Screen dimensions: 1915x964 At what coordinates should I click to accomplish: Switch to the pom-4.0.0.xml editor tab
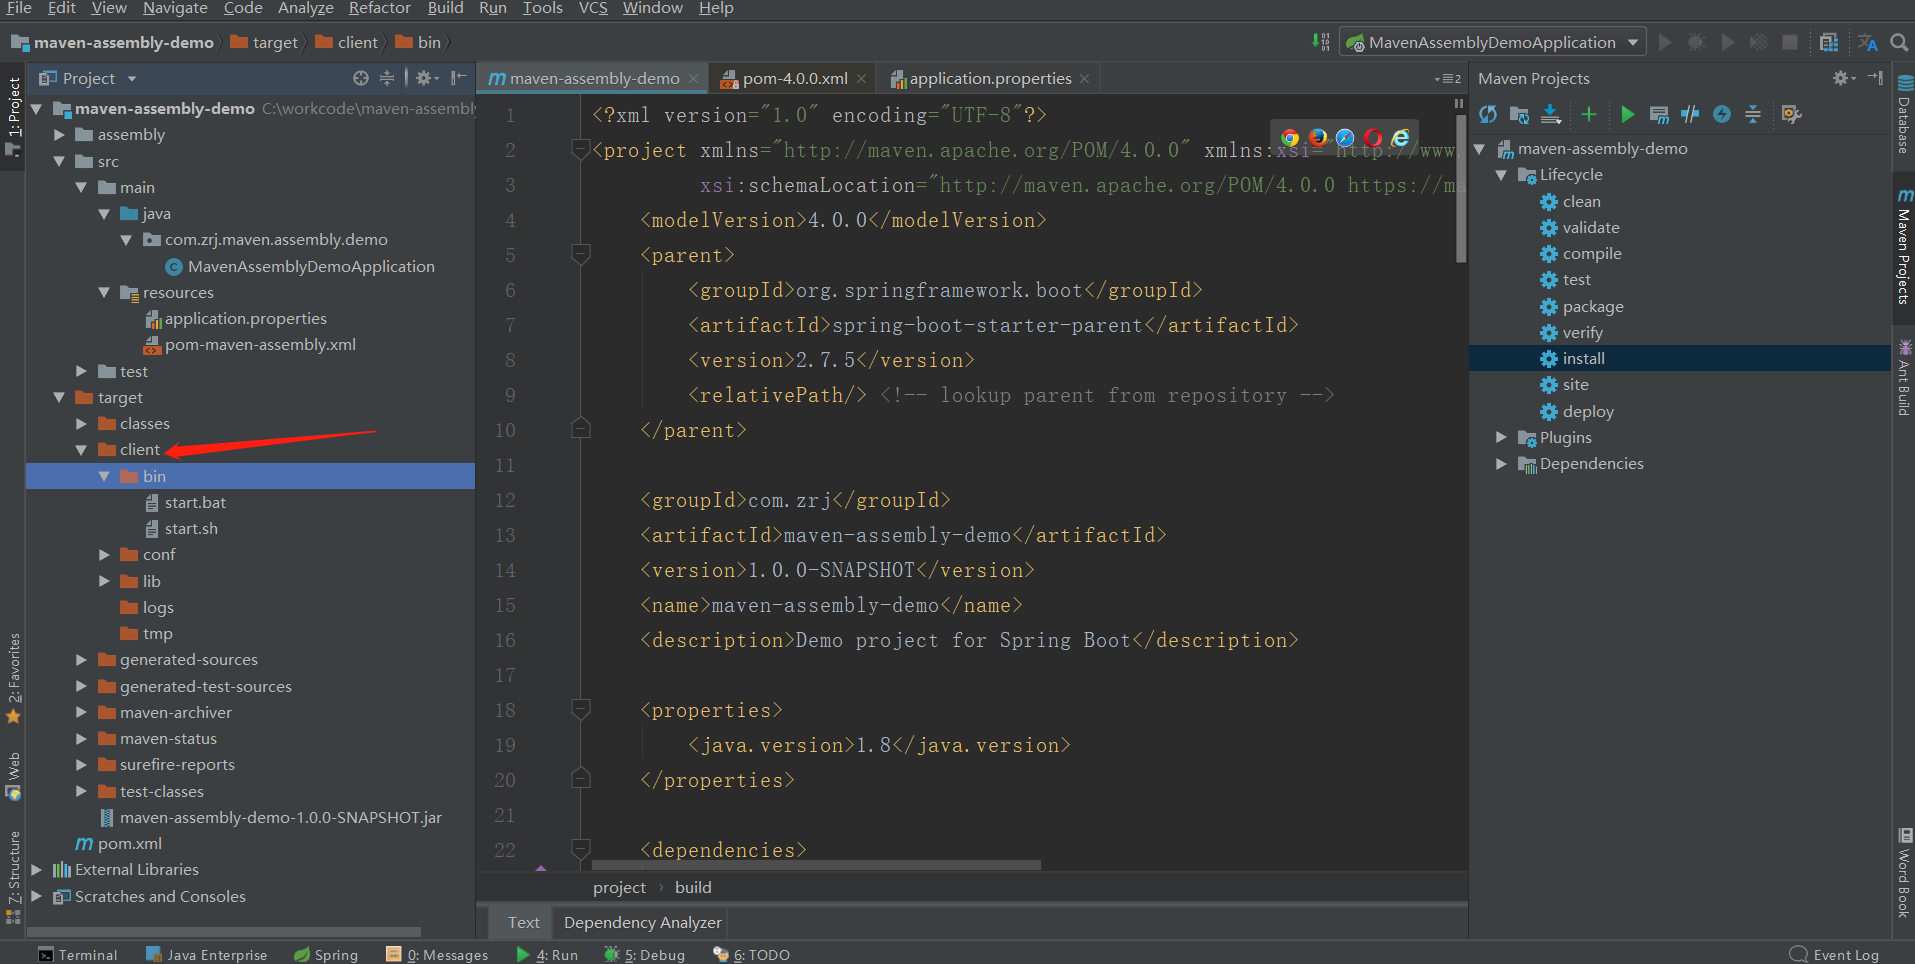(793, 77)
